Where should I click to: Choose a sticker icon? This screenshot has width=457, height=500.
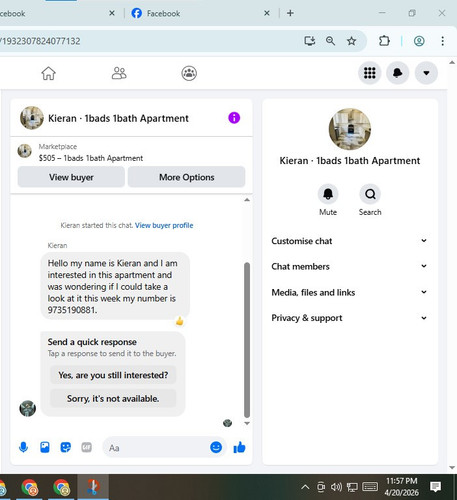click(66, 447)
